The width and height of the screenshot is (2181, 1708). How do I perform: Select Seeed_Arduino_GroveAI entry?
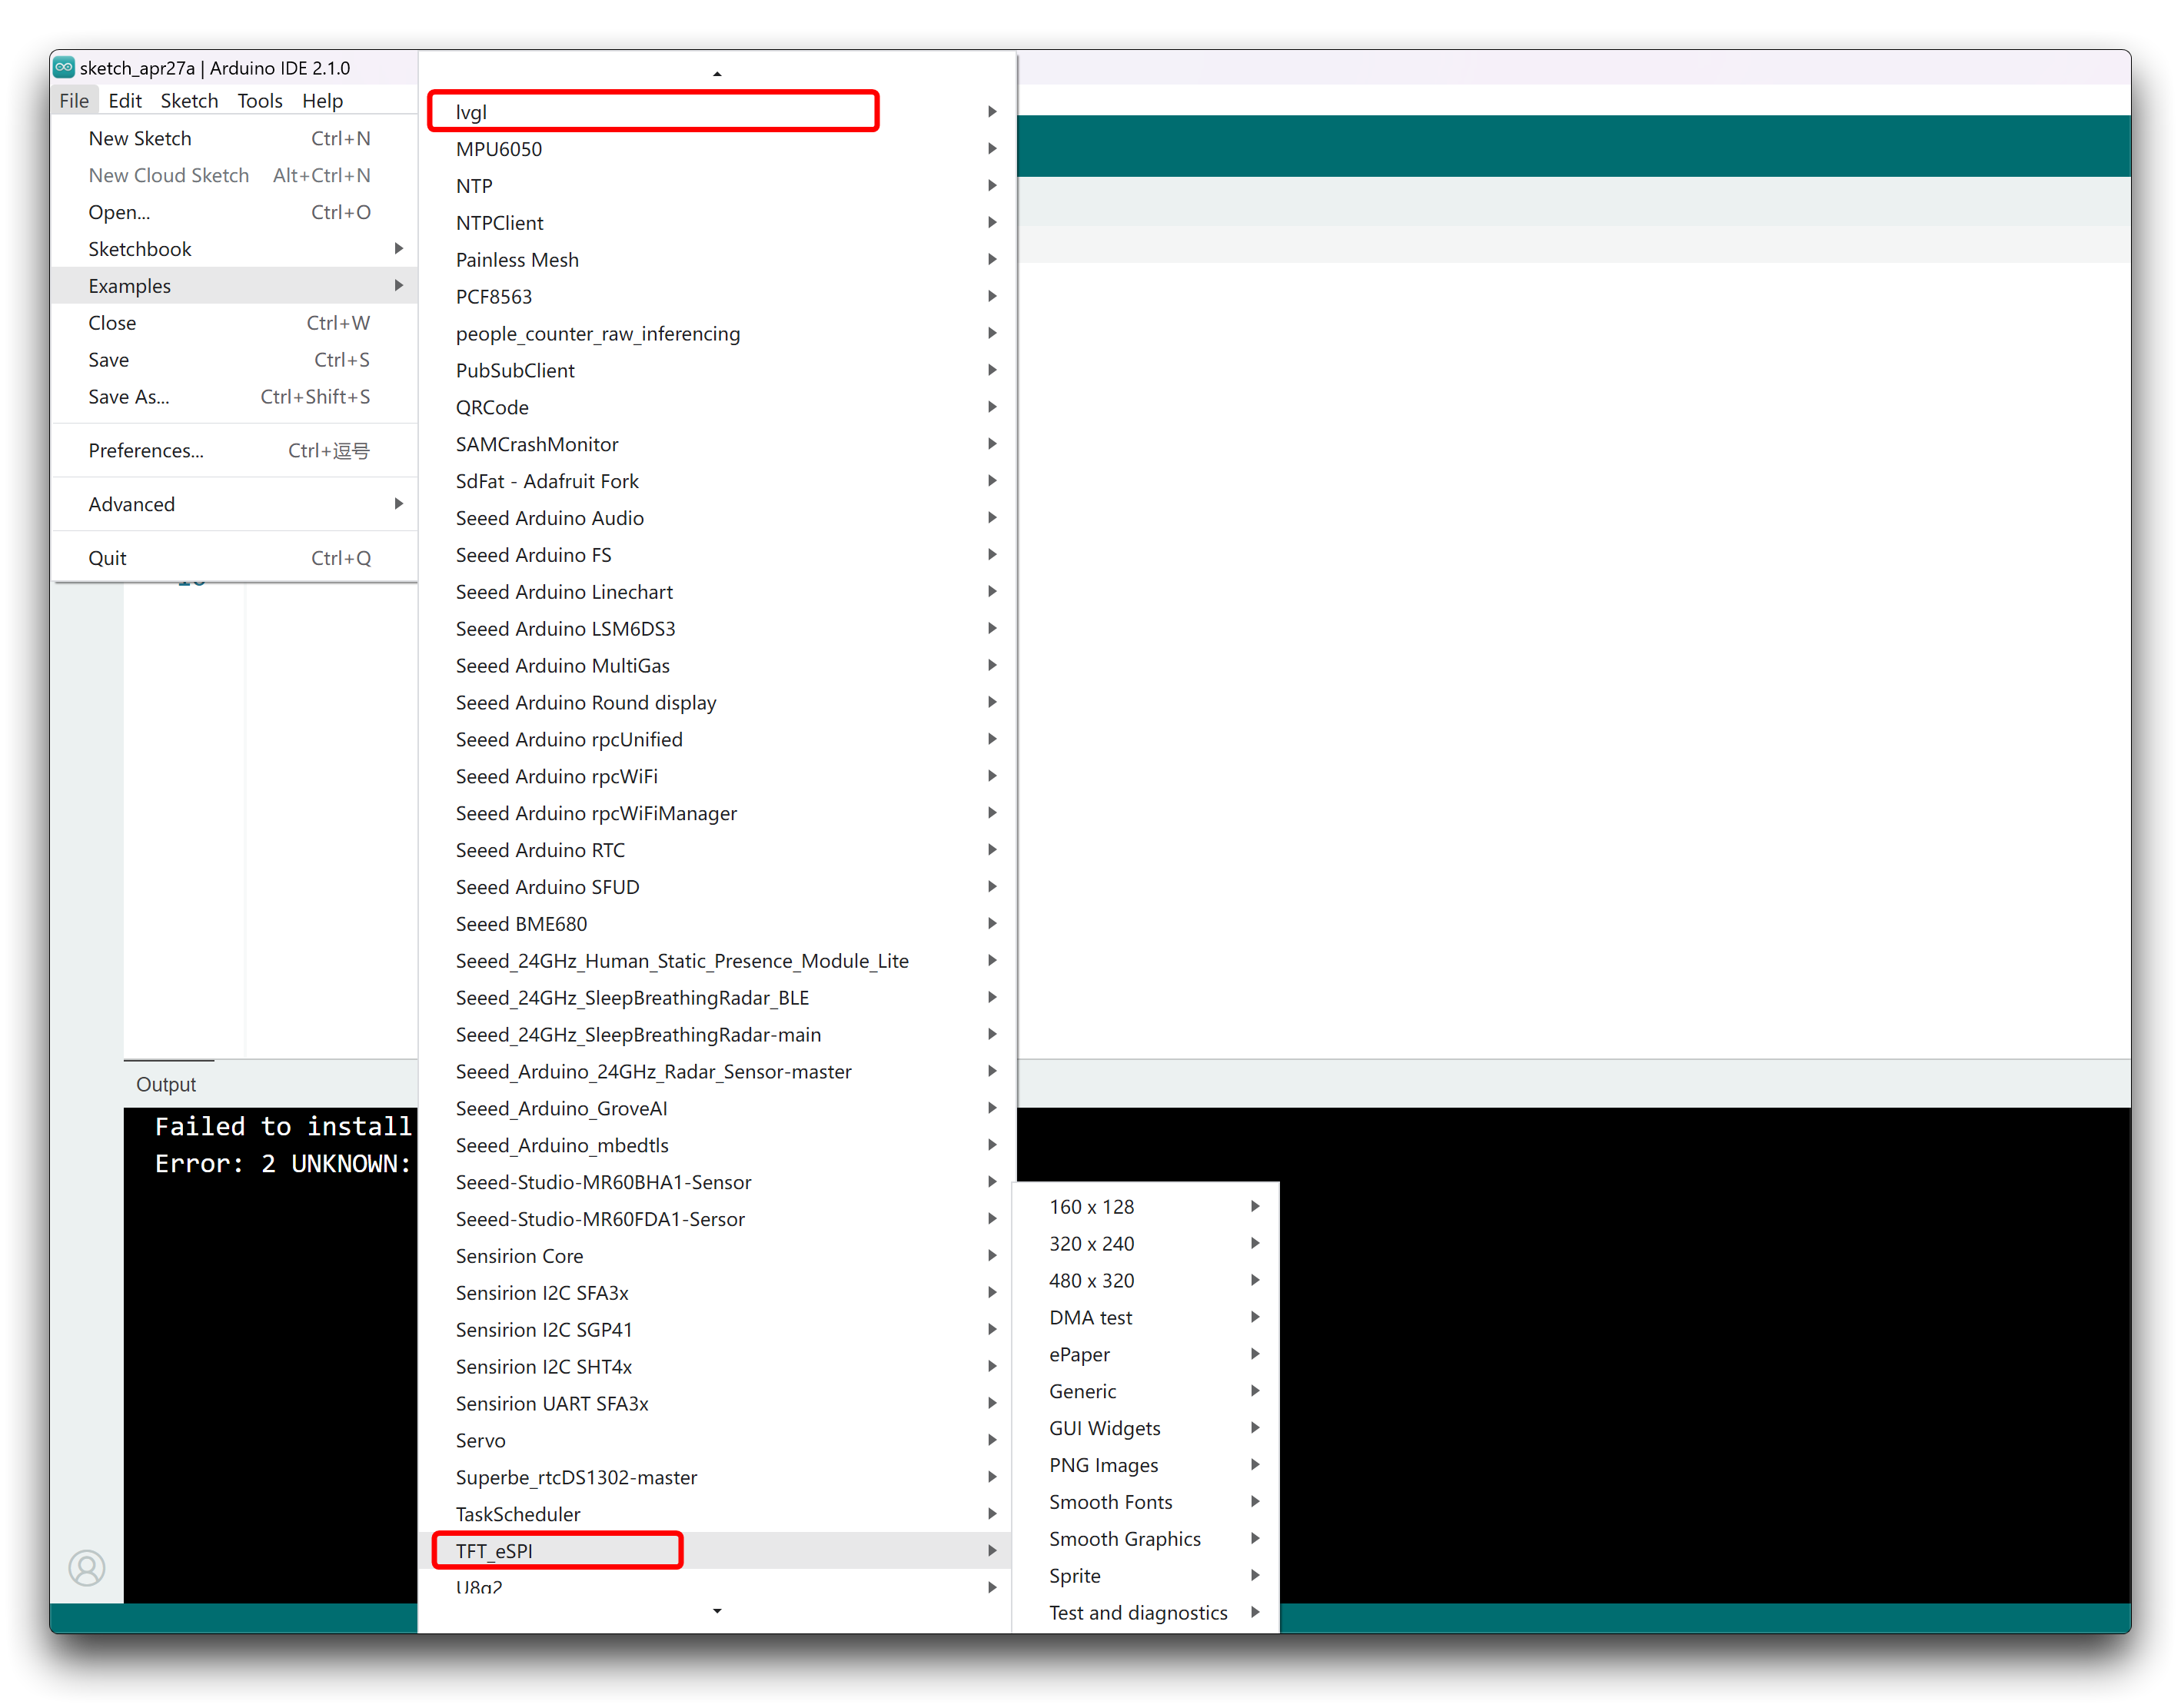pyautogui.click(x=716, y=1108)
